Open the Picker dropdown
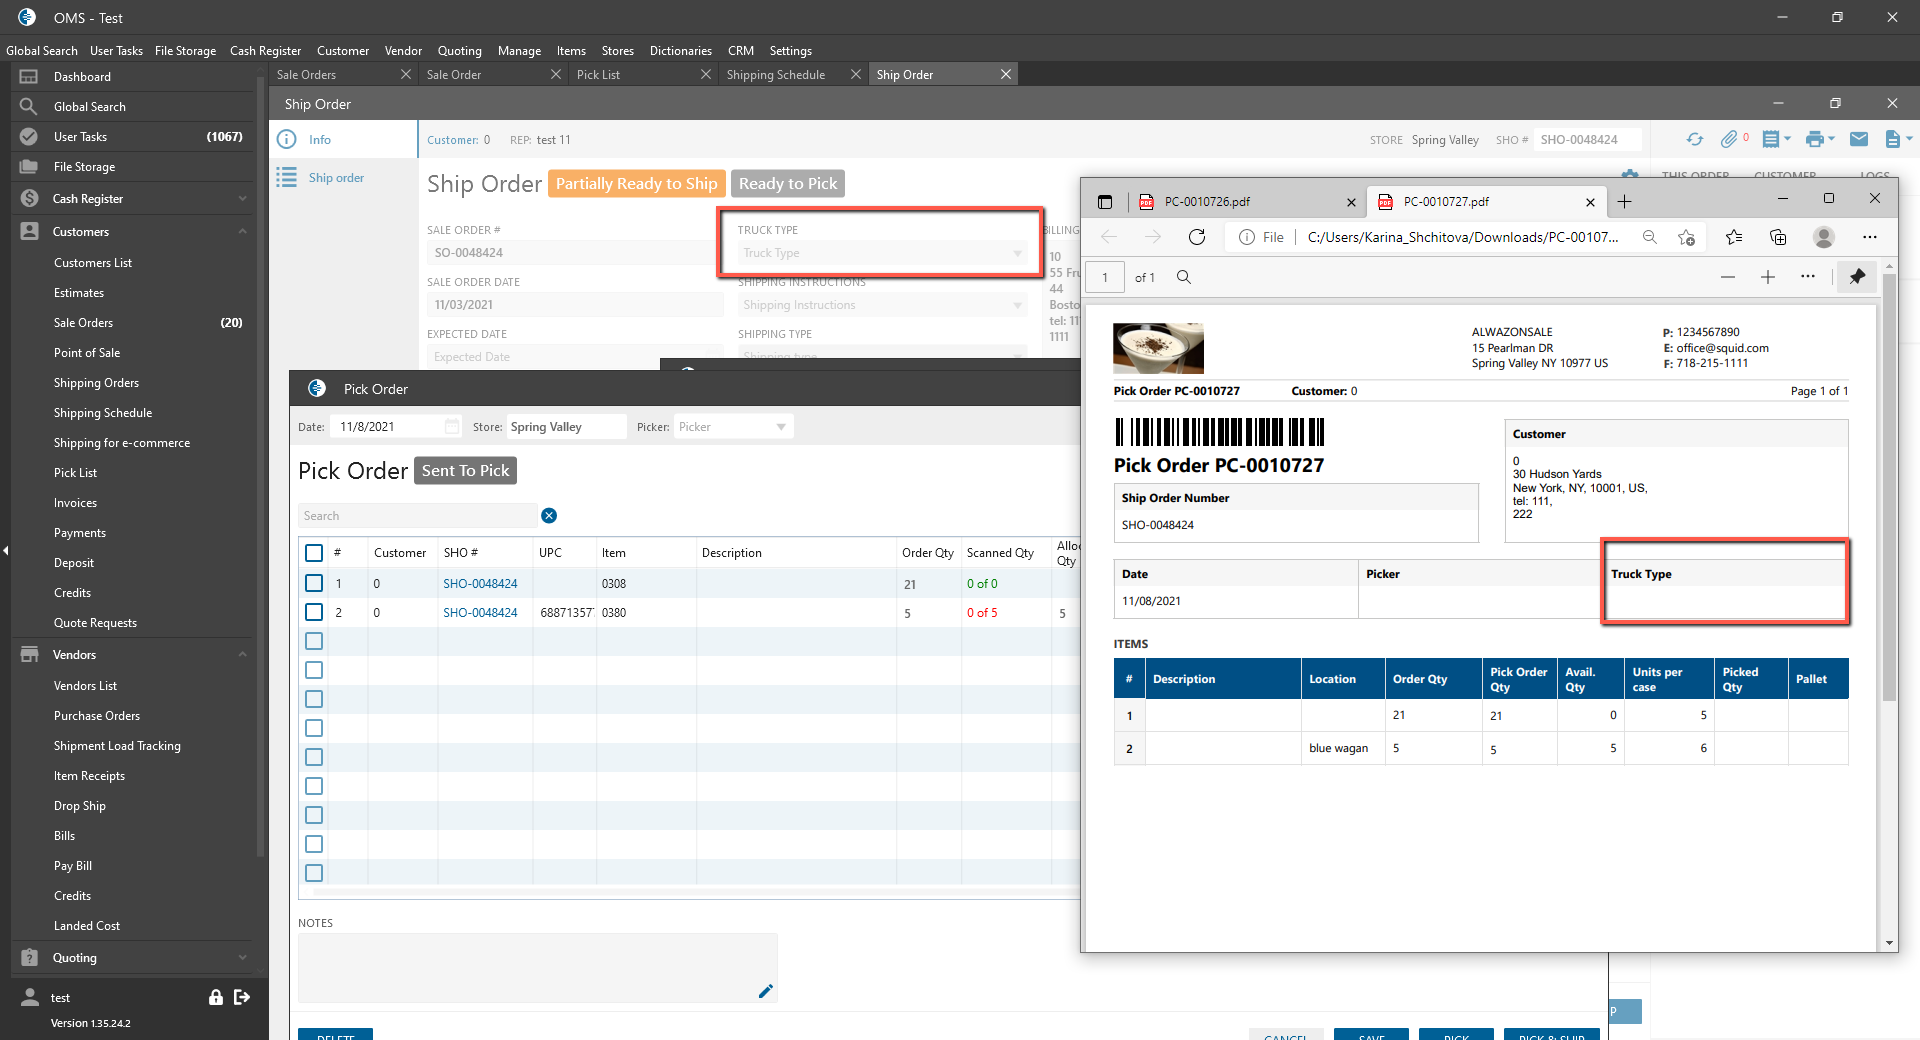 click(780, 427)
